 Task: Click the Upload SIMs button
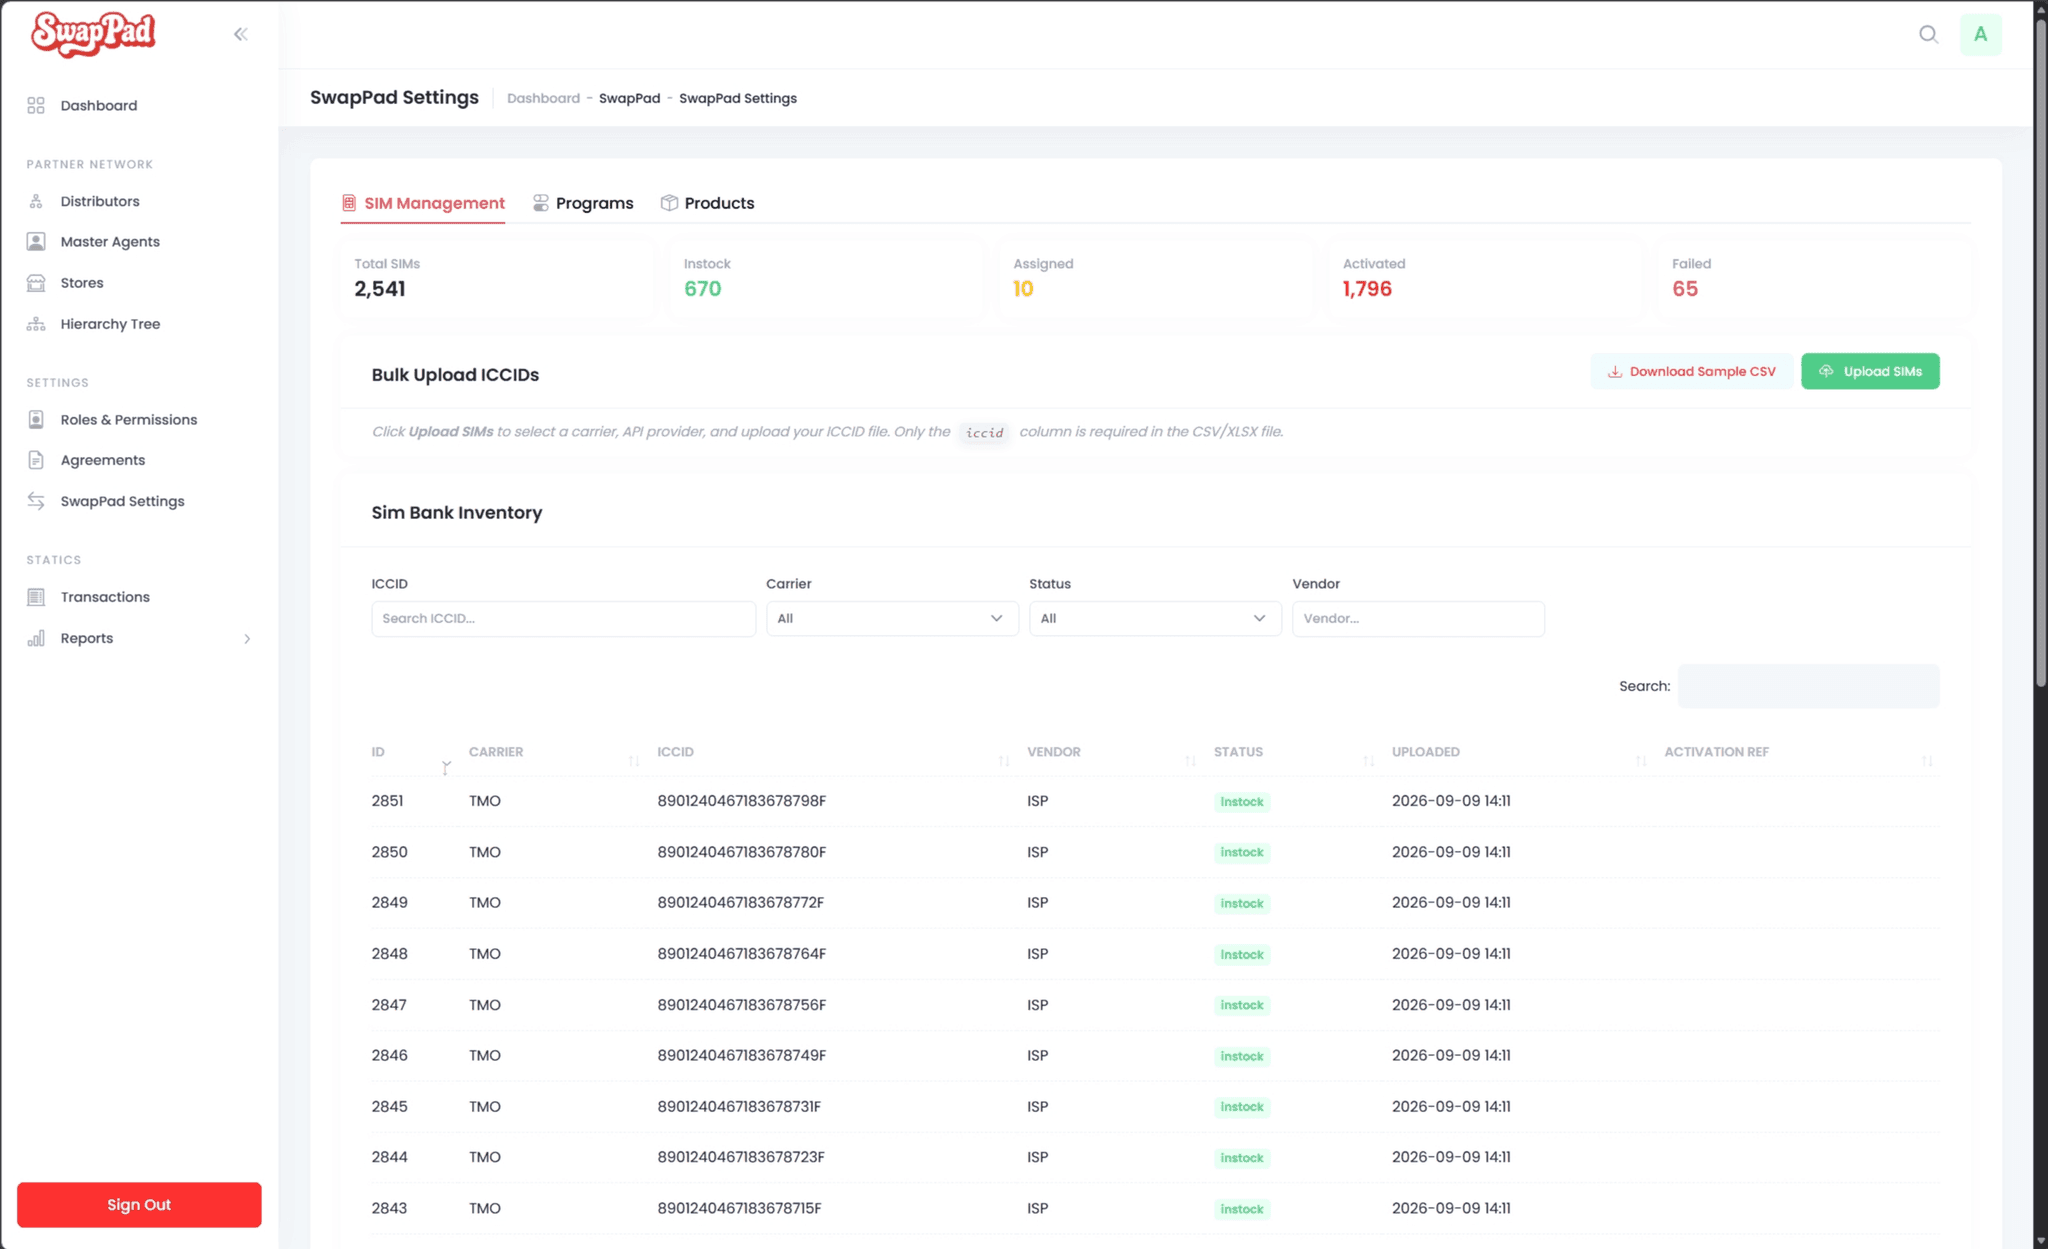click(x=1870, y=371)
